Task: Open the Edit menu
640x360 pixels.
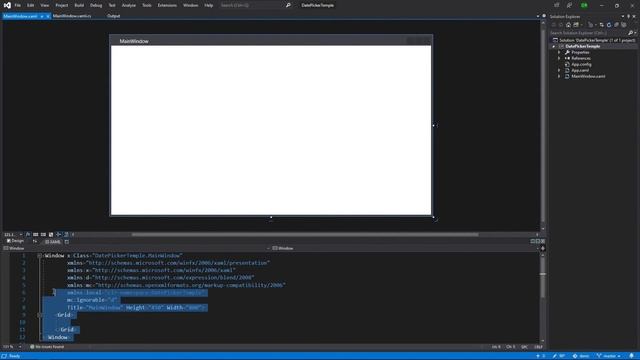Action: pos(31,5)
